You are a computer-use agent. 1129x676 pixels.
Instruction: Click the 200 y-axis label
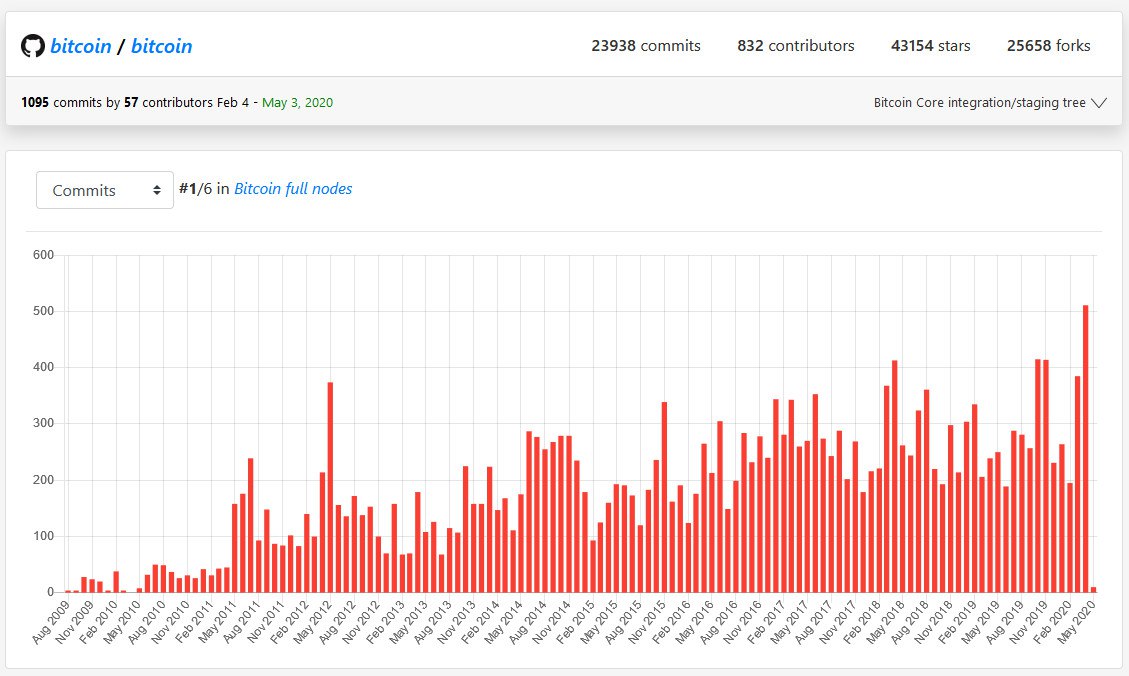tap(43, 479)
